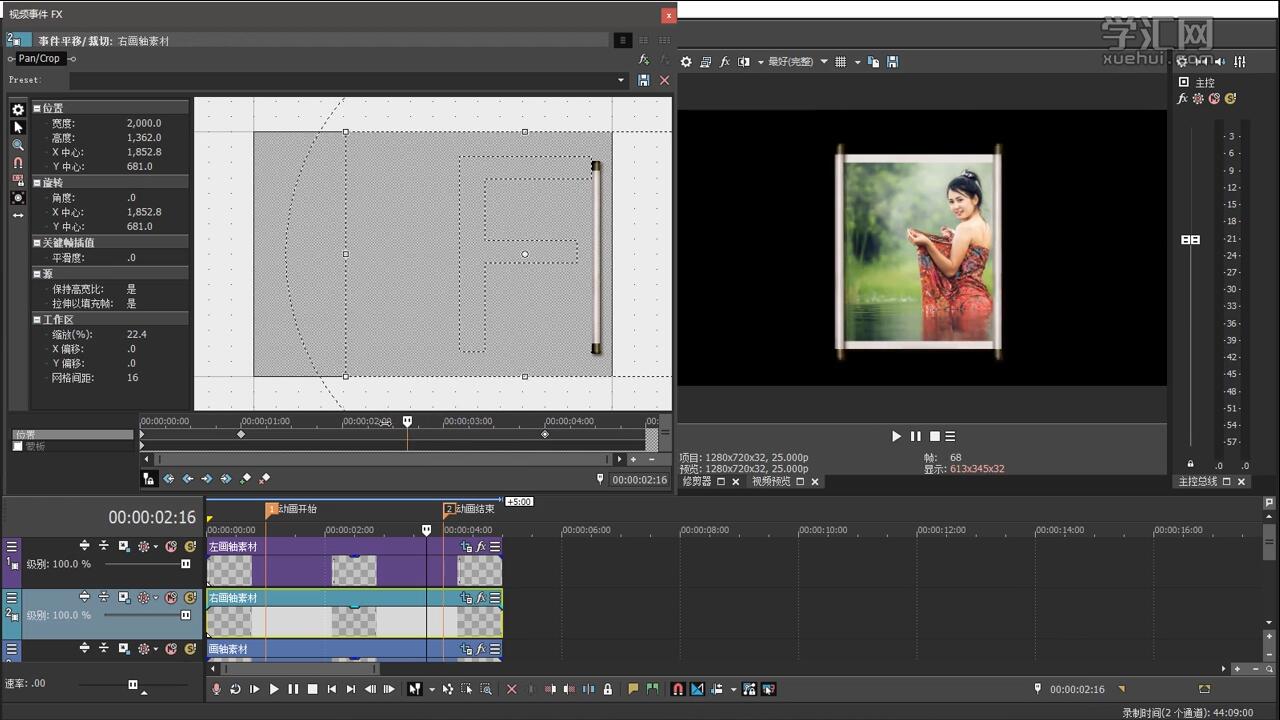Image resolution: width=1280 pixels, height=720 pixels.
Task: Mute track 1 左画轴素材
Action: pyautogui.click(x=171, y=546)
